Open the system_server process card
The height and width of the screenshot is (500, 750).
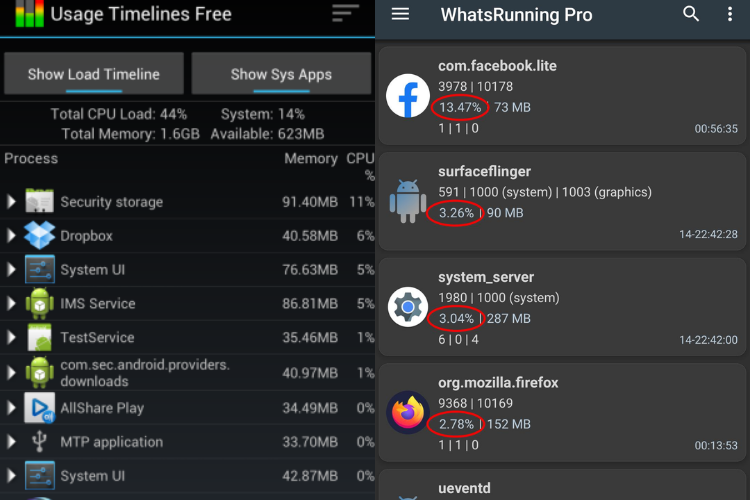(x=562, y=307)
